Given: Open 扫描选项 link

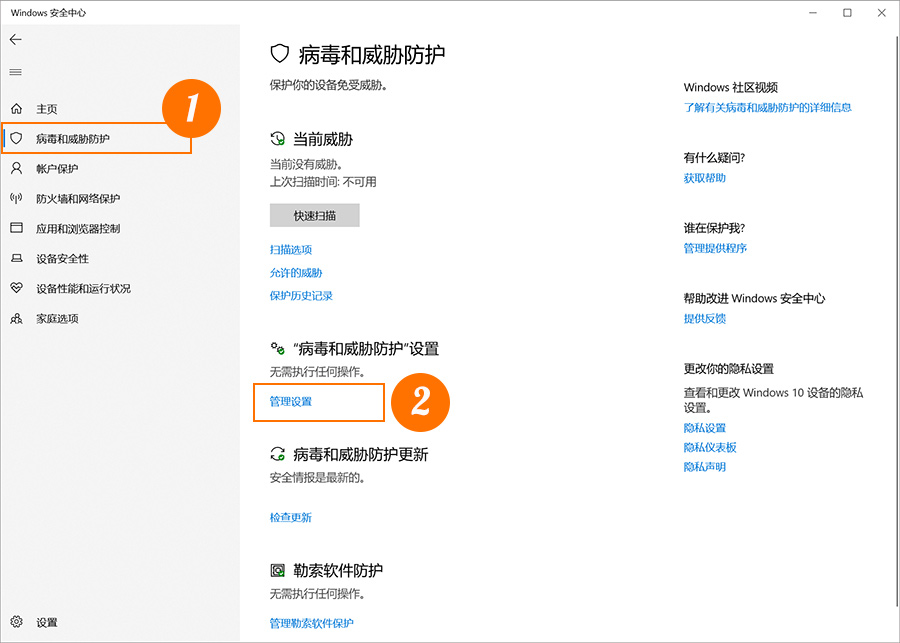Looking at the screenshot, I should tap(291, 250).
